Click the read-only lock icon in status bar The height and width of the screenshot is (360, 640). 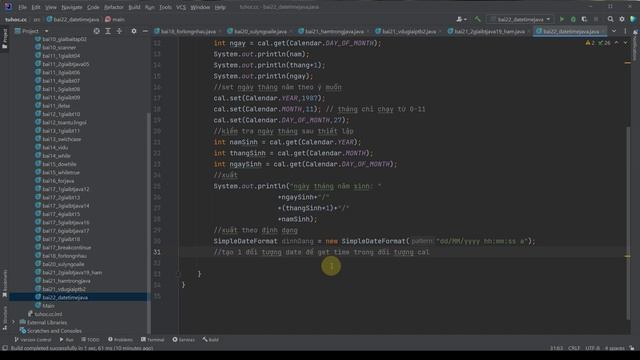tap(632, 348)
